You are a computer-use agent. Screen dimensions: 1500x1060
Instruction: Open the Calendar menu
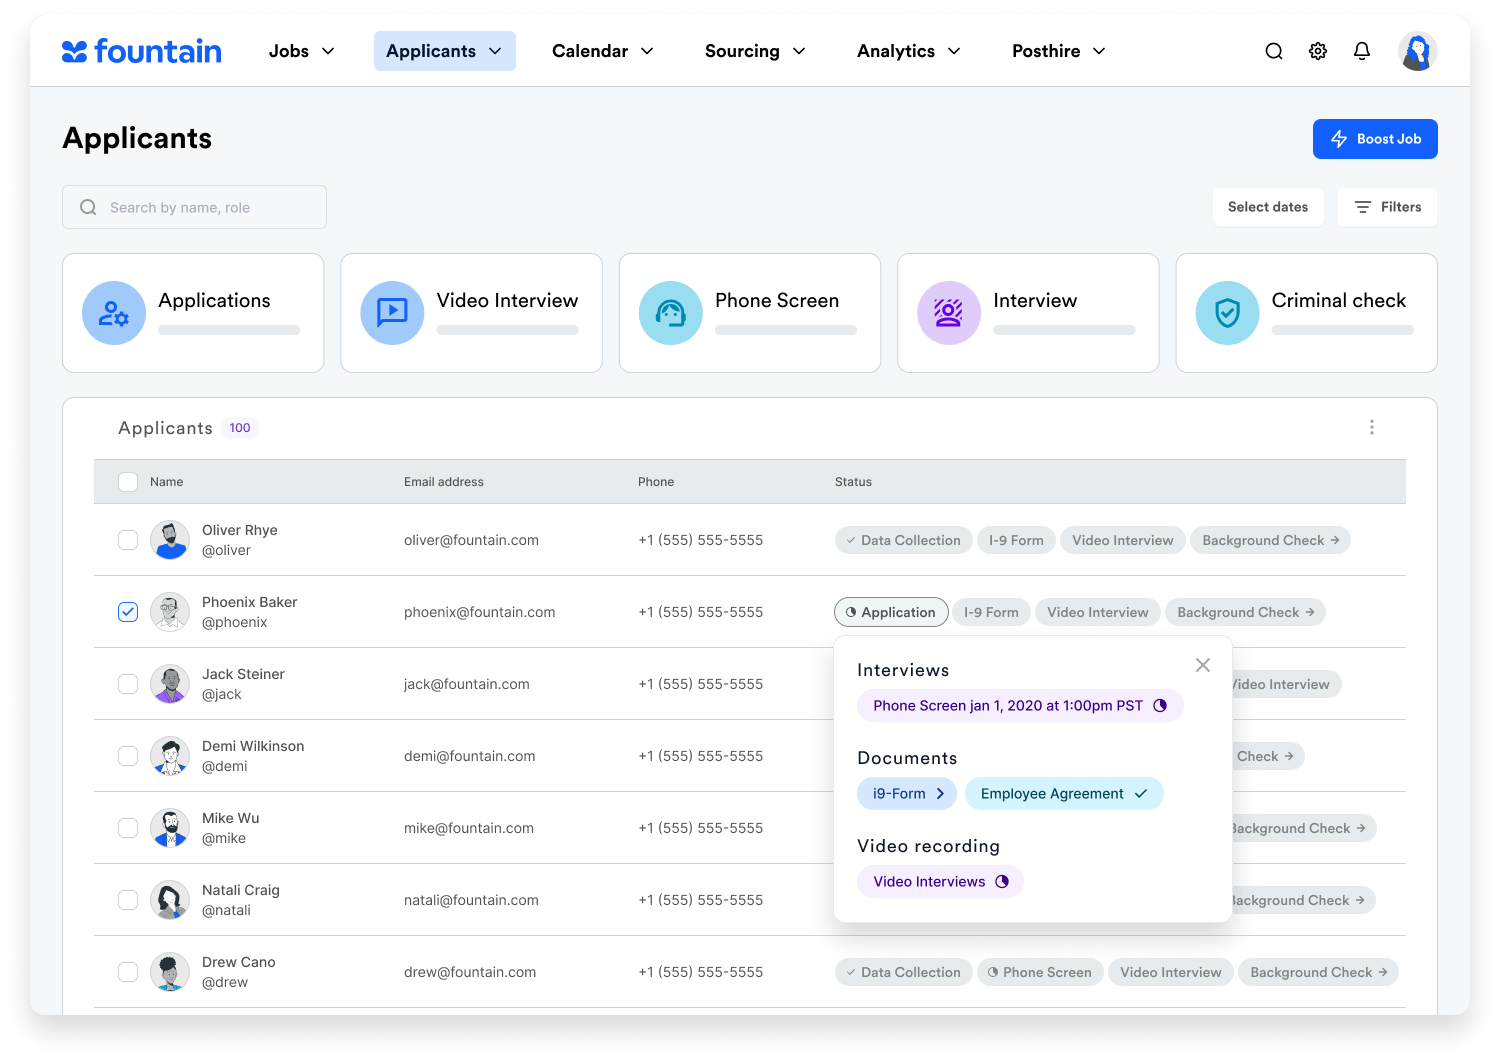602,51
